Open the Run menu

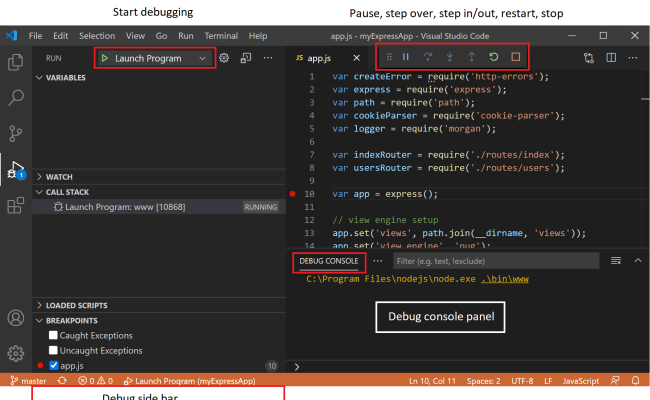point(186,36)
